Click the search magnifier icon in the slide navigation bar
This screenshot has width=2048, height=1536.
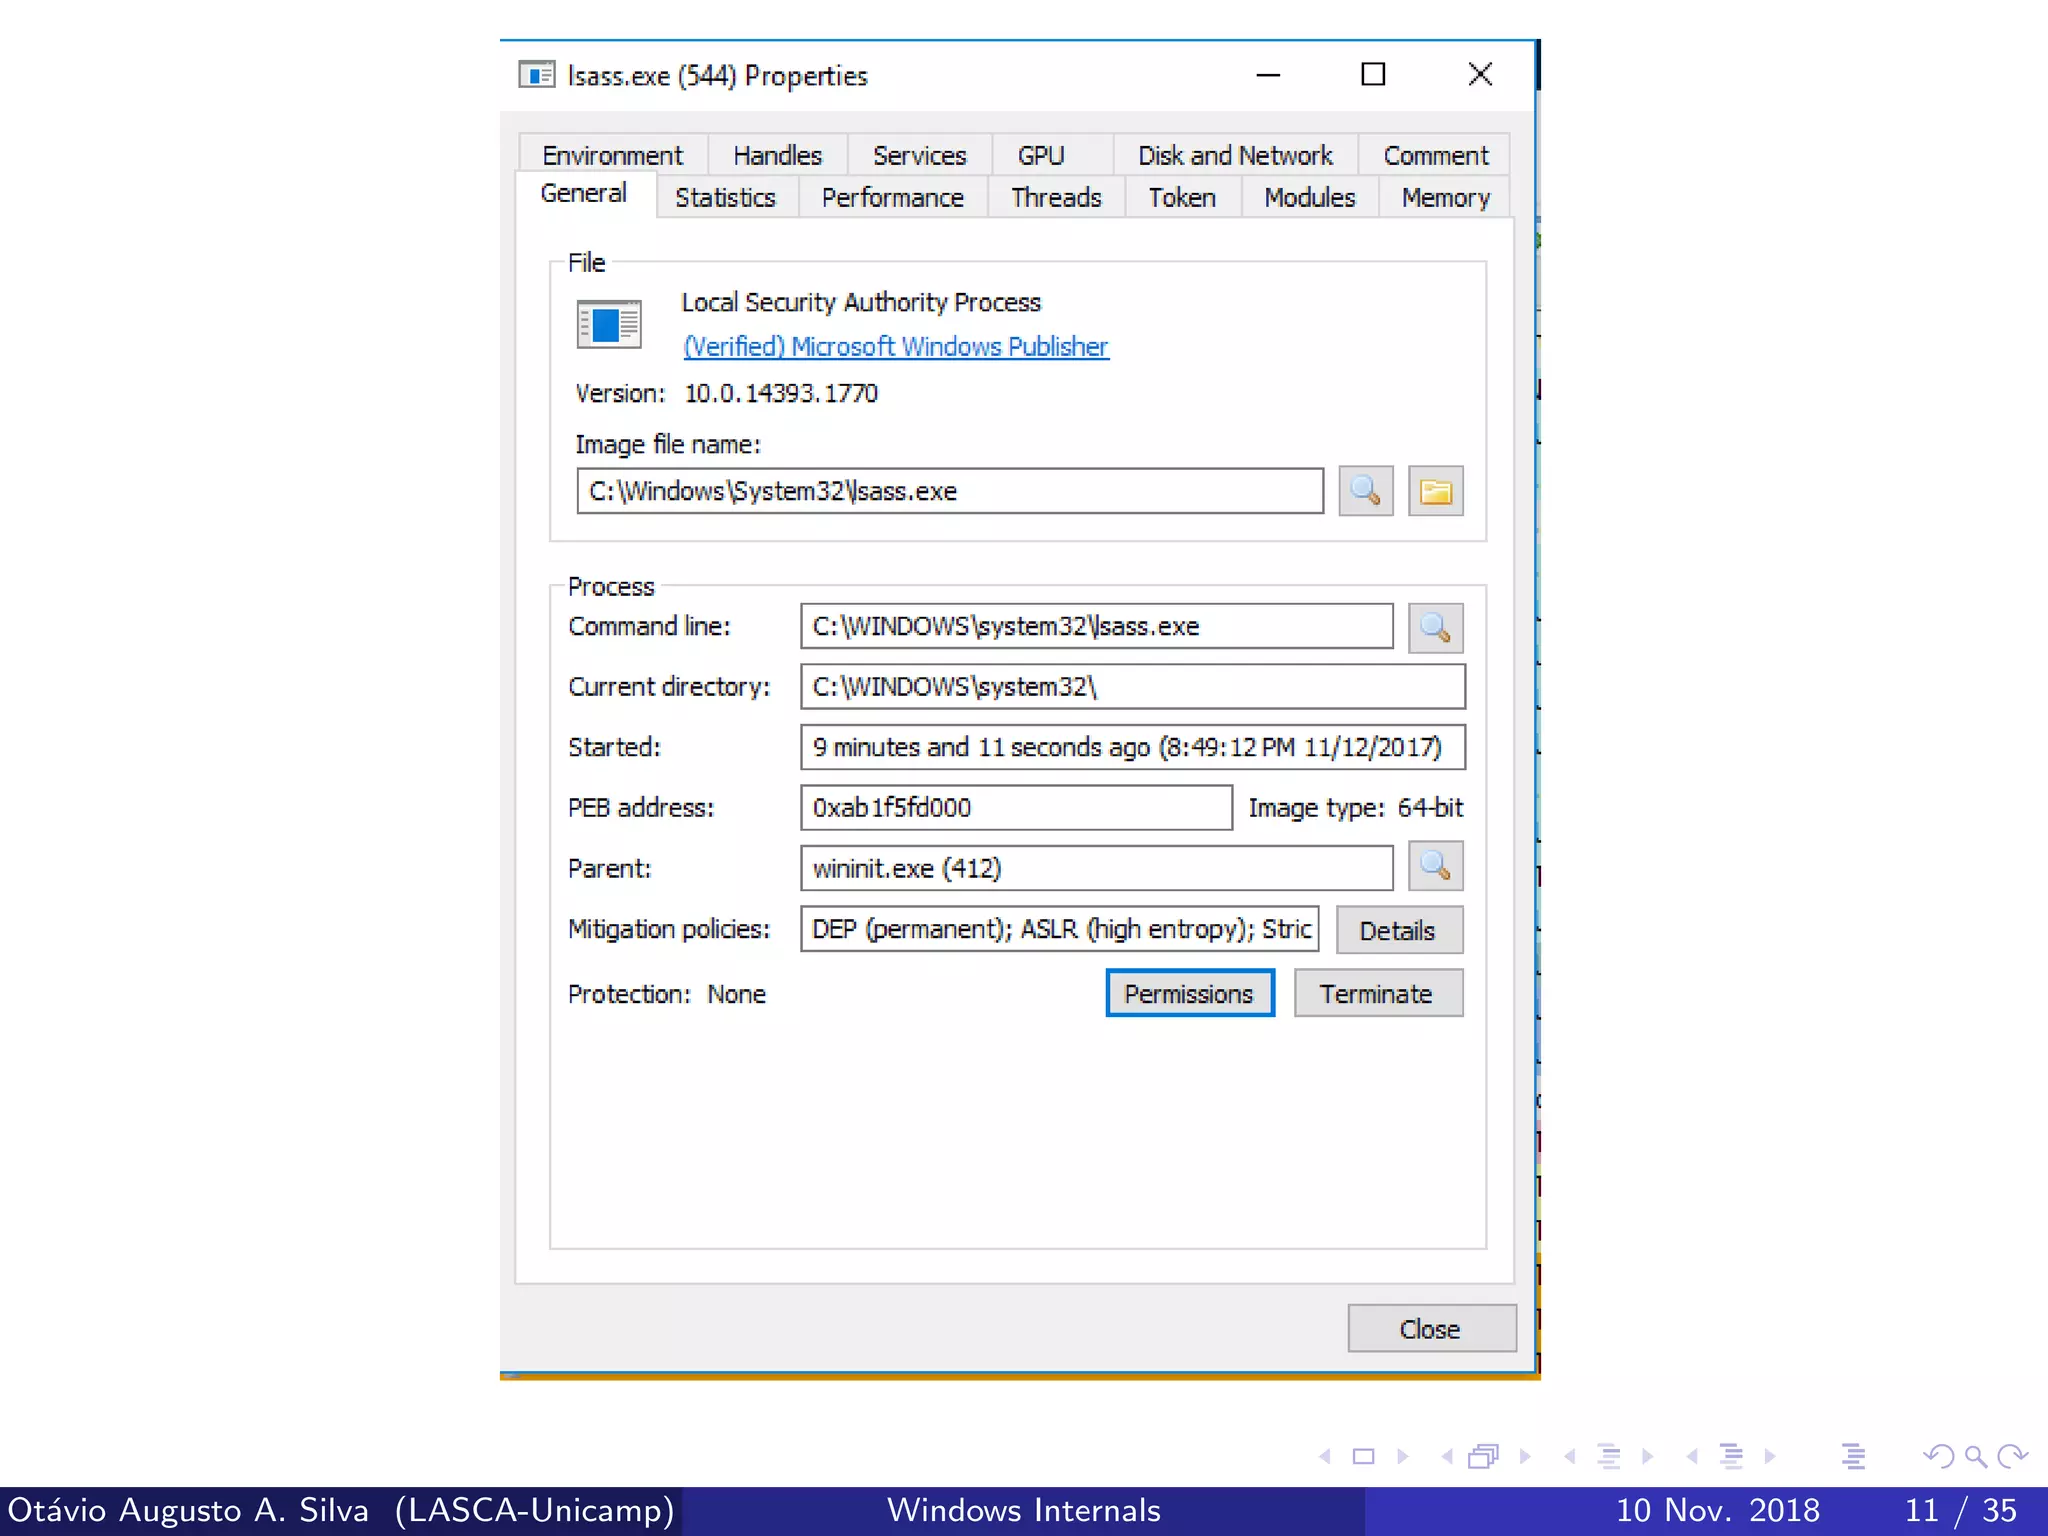[x=1974, y=1457]
